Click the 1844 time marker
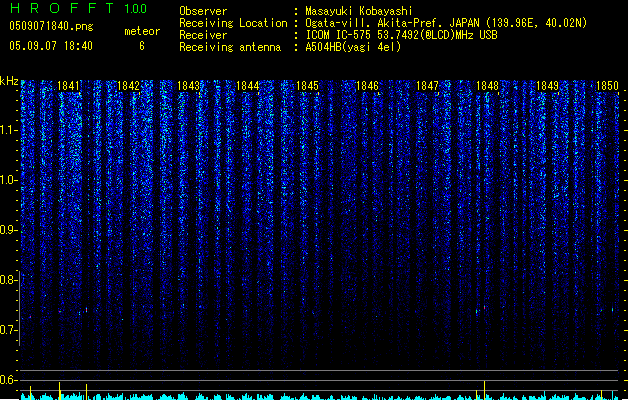The height and width of the screenshot is (400, 629). click(248, 86)
